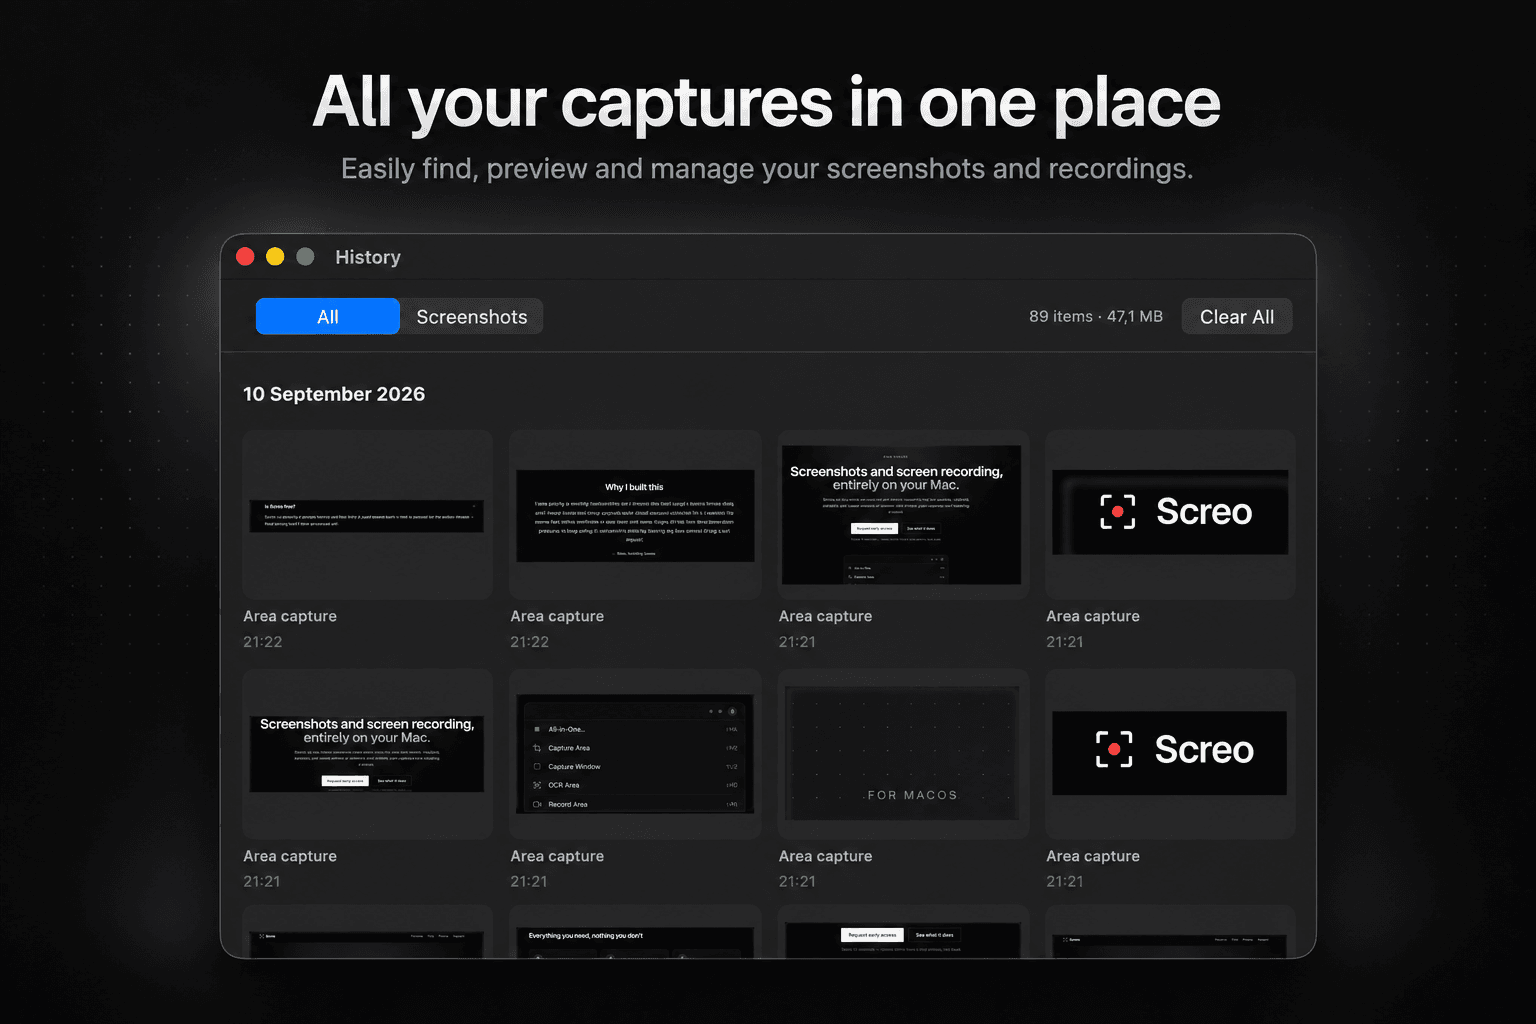This screenshot has height=1024, width=1536.
Task: Click 'Area capture' label under the 'All-in-One' thumbnail
Action: [557, 856]
